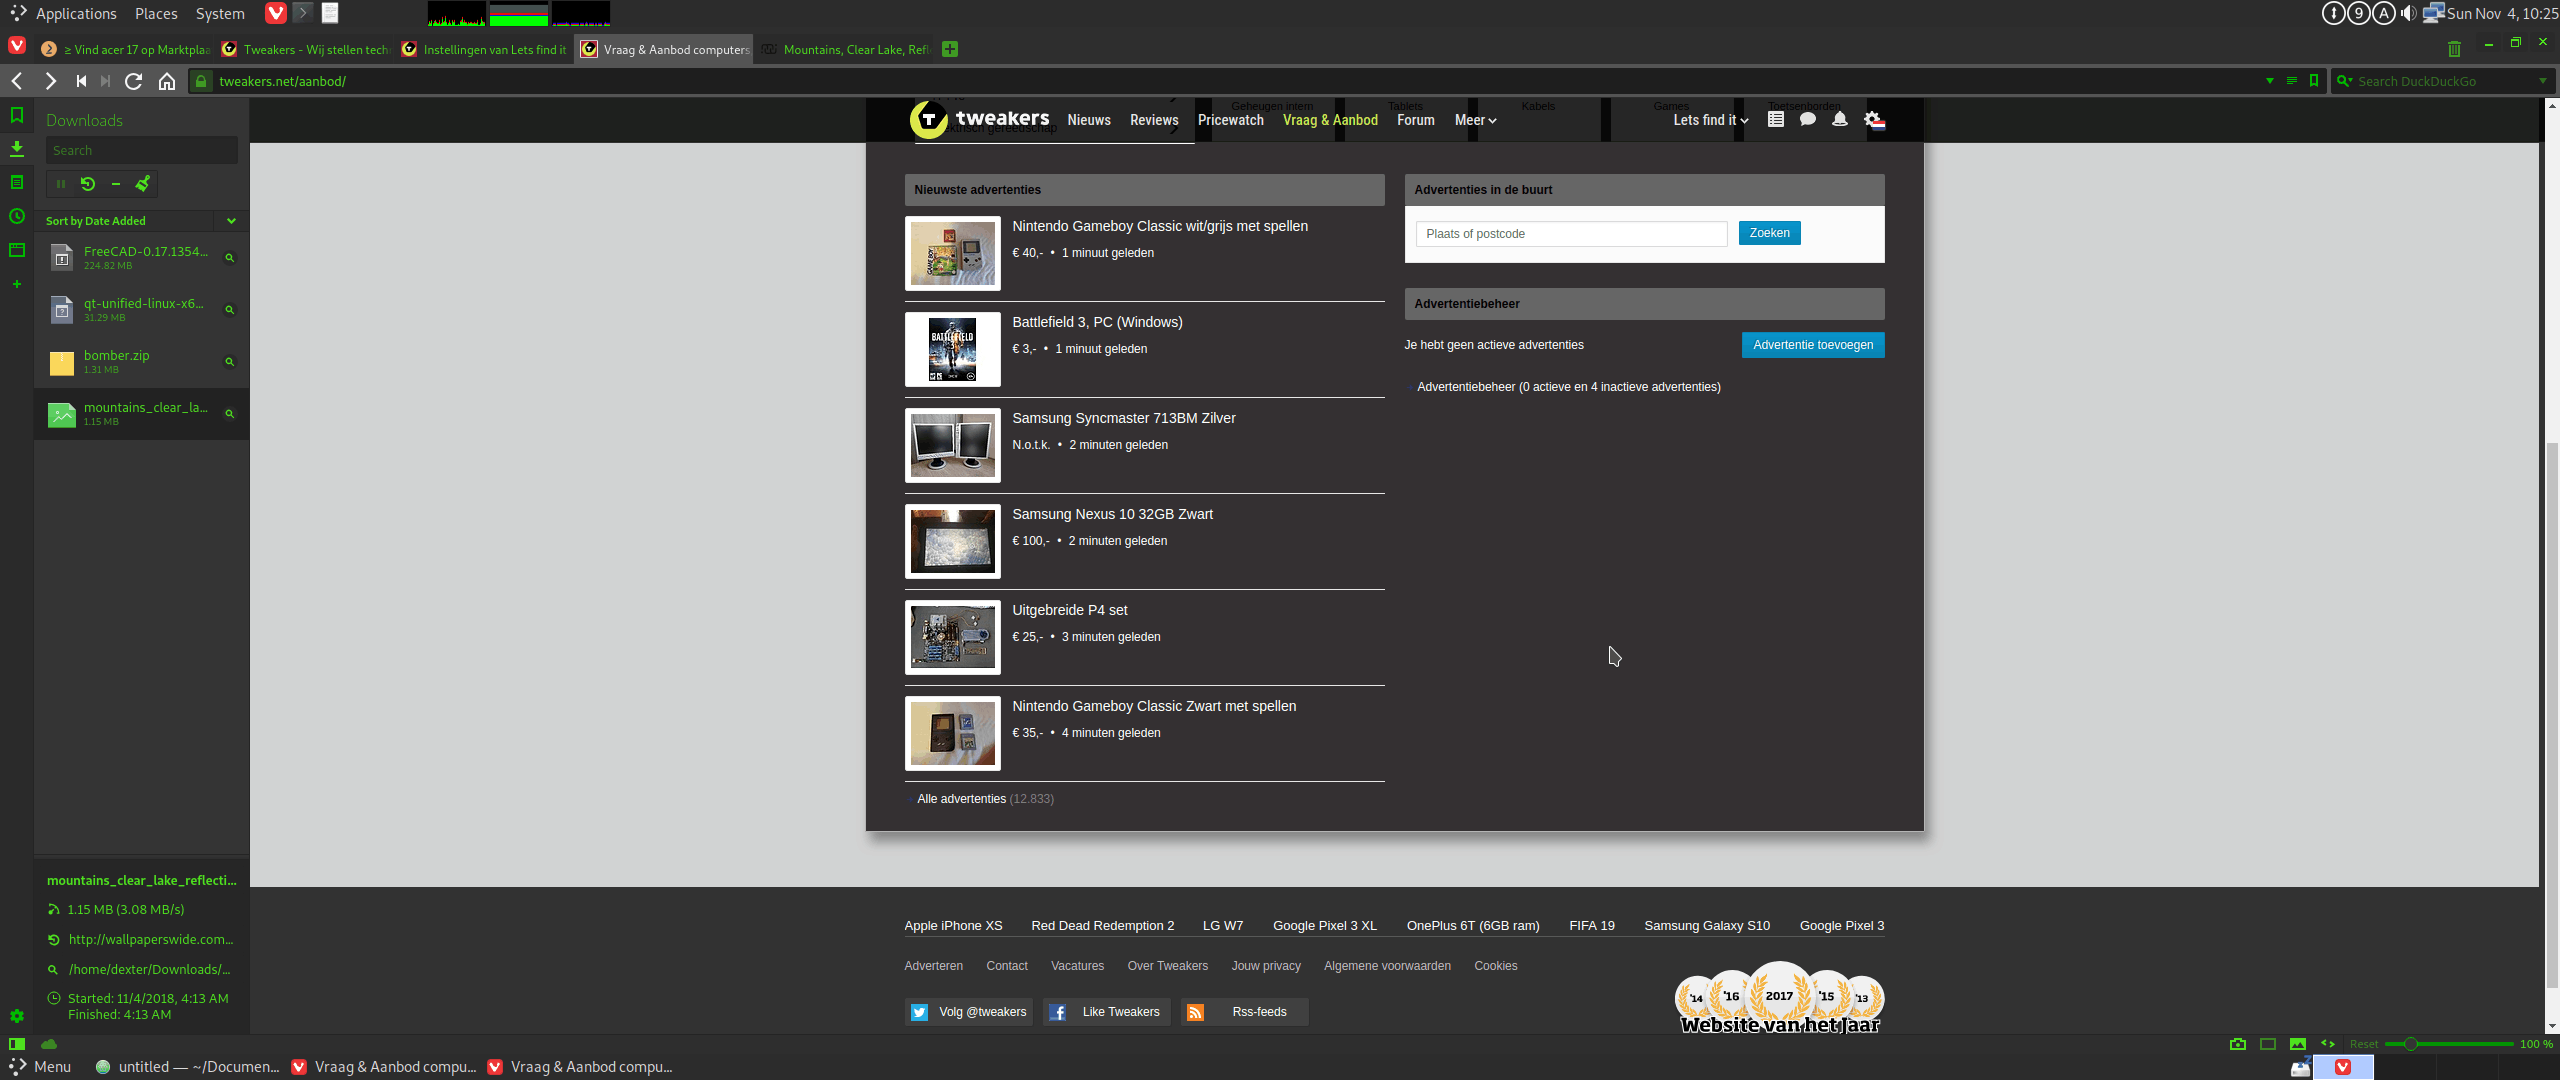The image size is (2560, 1080).
Task: Expand the Sort by Date Added dropdown
Action: pyautogui.click(x=231, y=221)
